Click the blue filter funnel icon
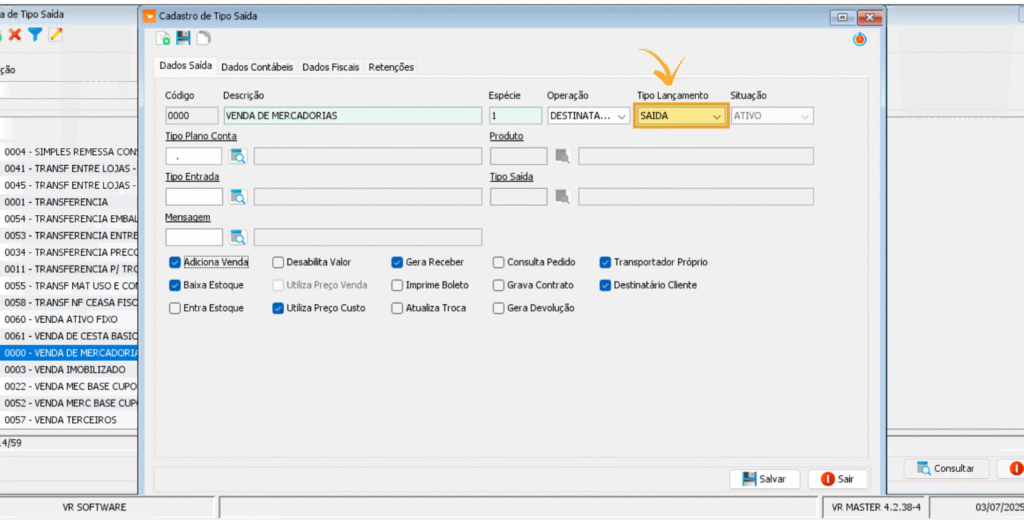 (x=35, y=35)
